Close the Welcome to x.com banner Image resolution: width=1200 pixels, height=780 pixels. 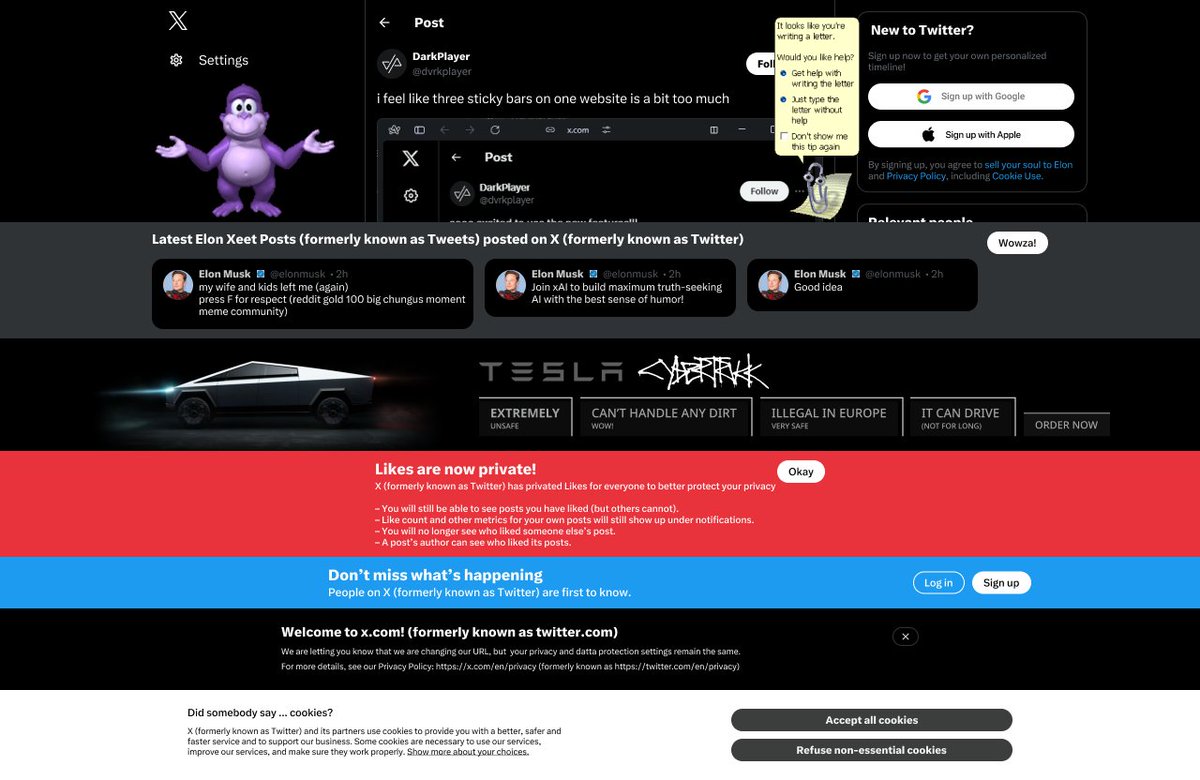[905, 637]
